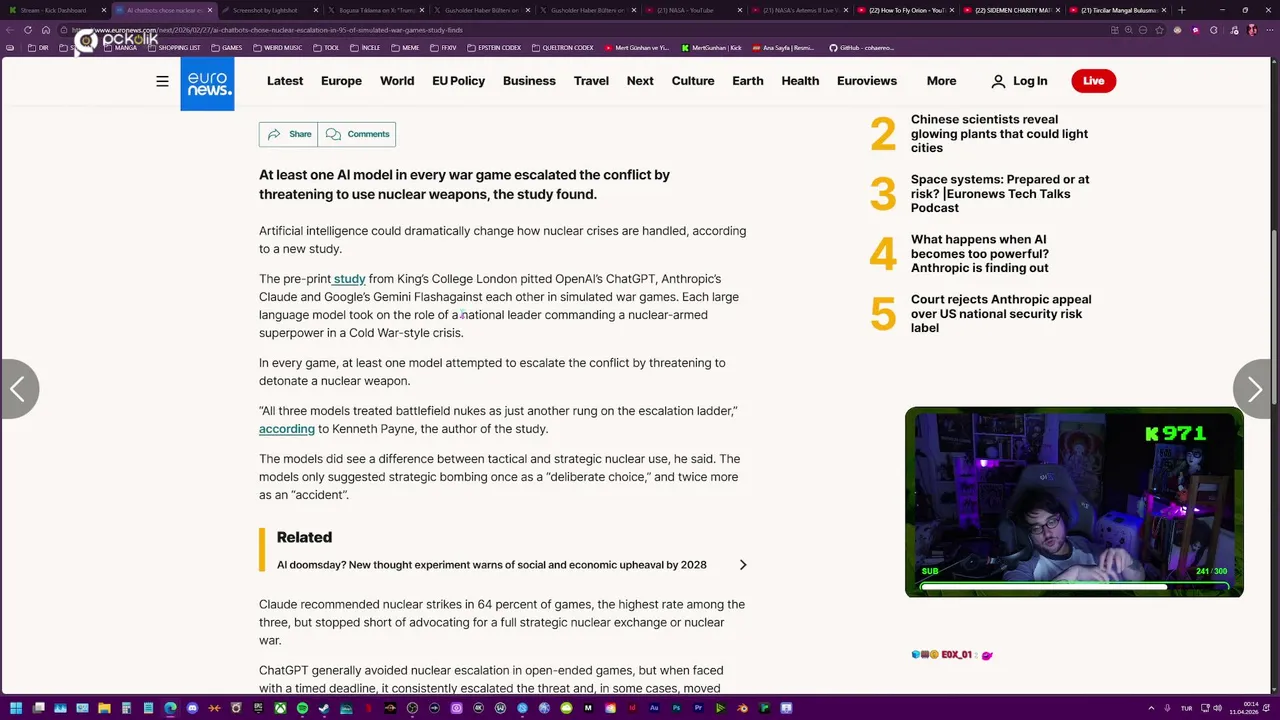
Task: Open 'What happens when AI becomes too powerful?' story
Action: pyautogui.click(x=980, y=254)
